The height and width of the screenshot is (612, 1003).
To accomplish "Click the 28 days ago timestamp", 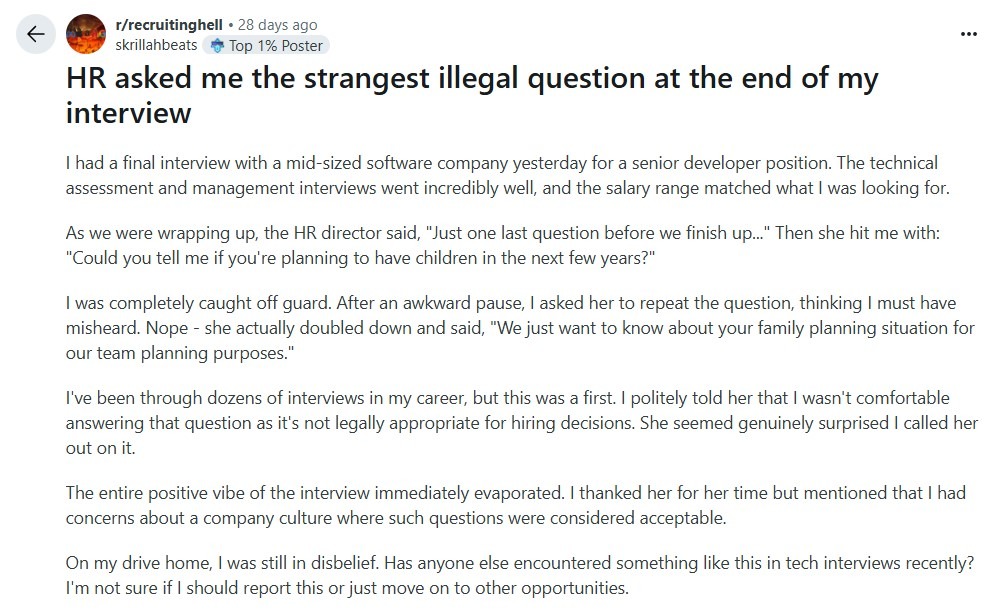I will [x=278, y=25].
